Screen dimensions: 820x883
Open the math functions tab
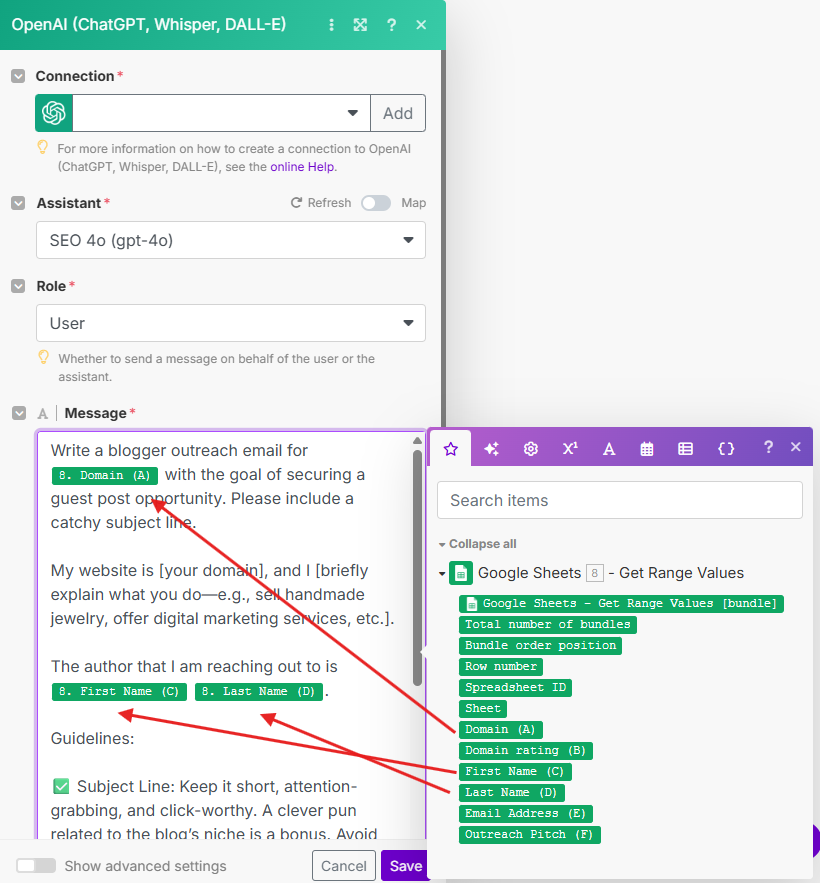click(x=570, y=449)
